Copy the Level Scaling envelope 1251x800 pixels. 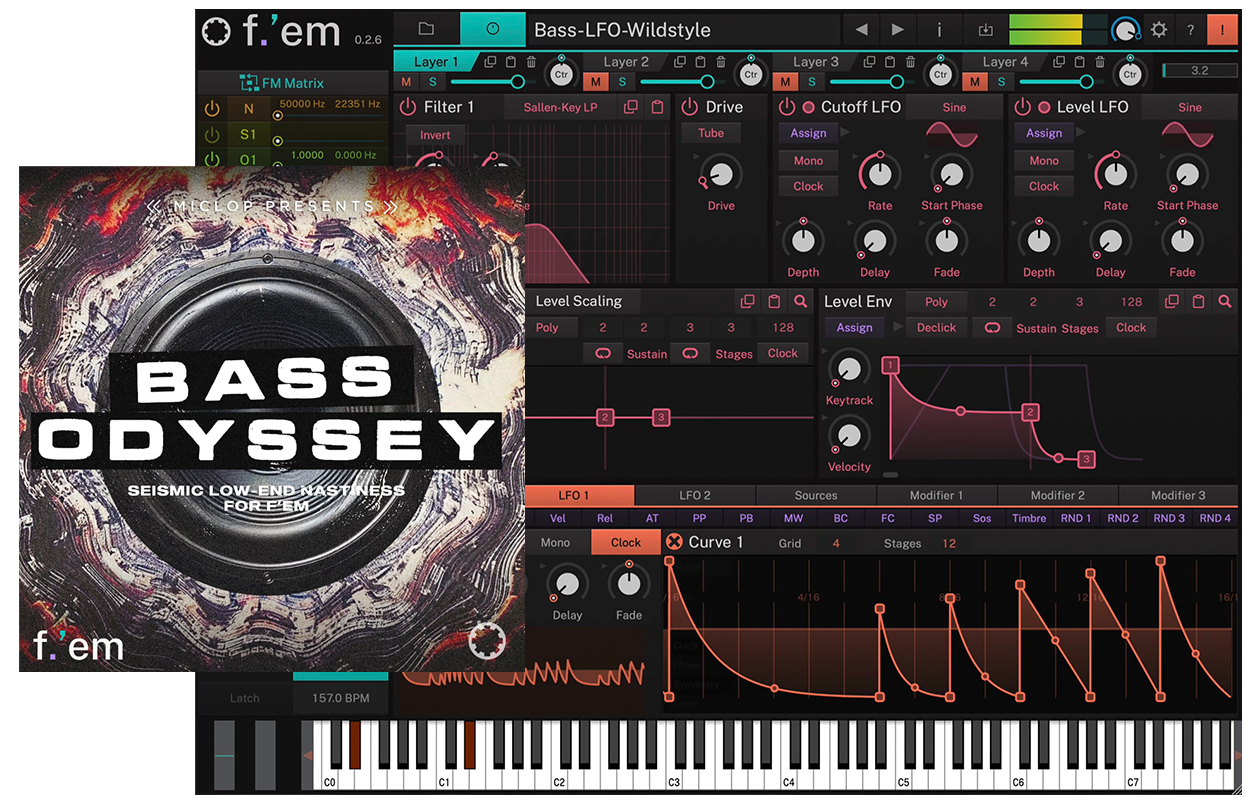pyautogui.click(x=747, y=301)
